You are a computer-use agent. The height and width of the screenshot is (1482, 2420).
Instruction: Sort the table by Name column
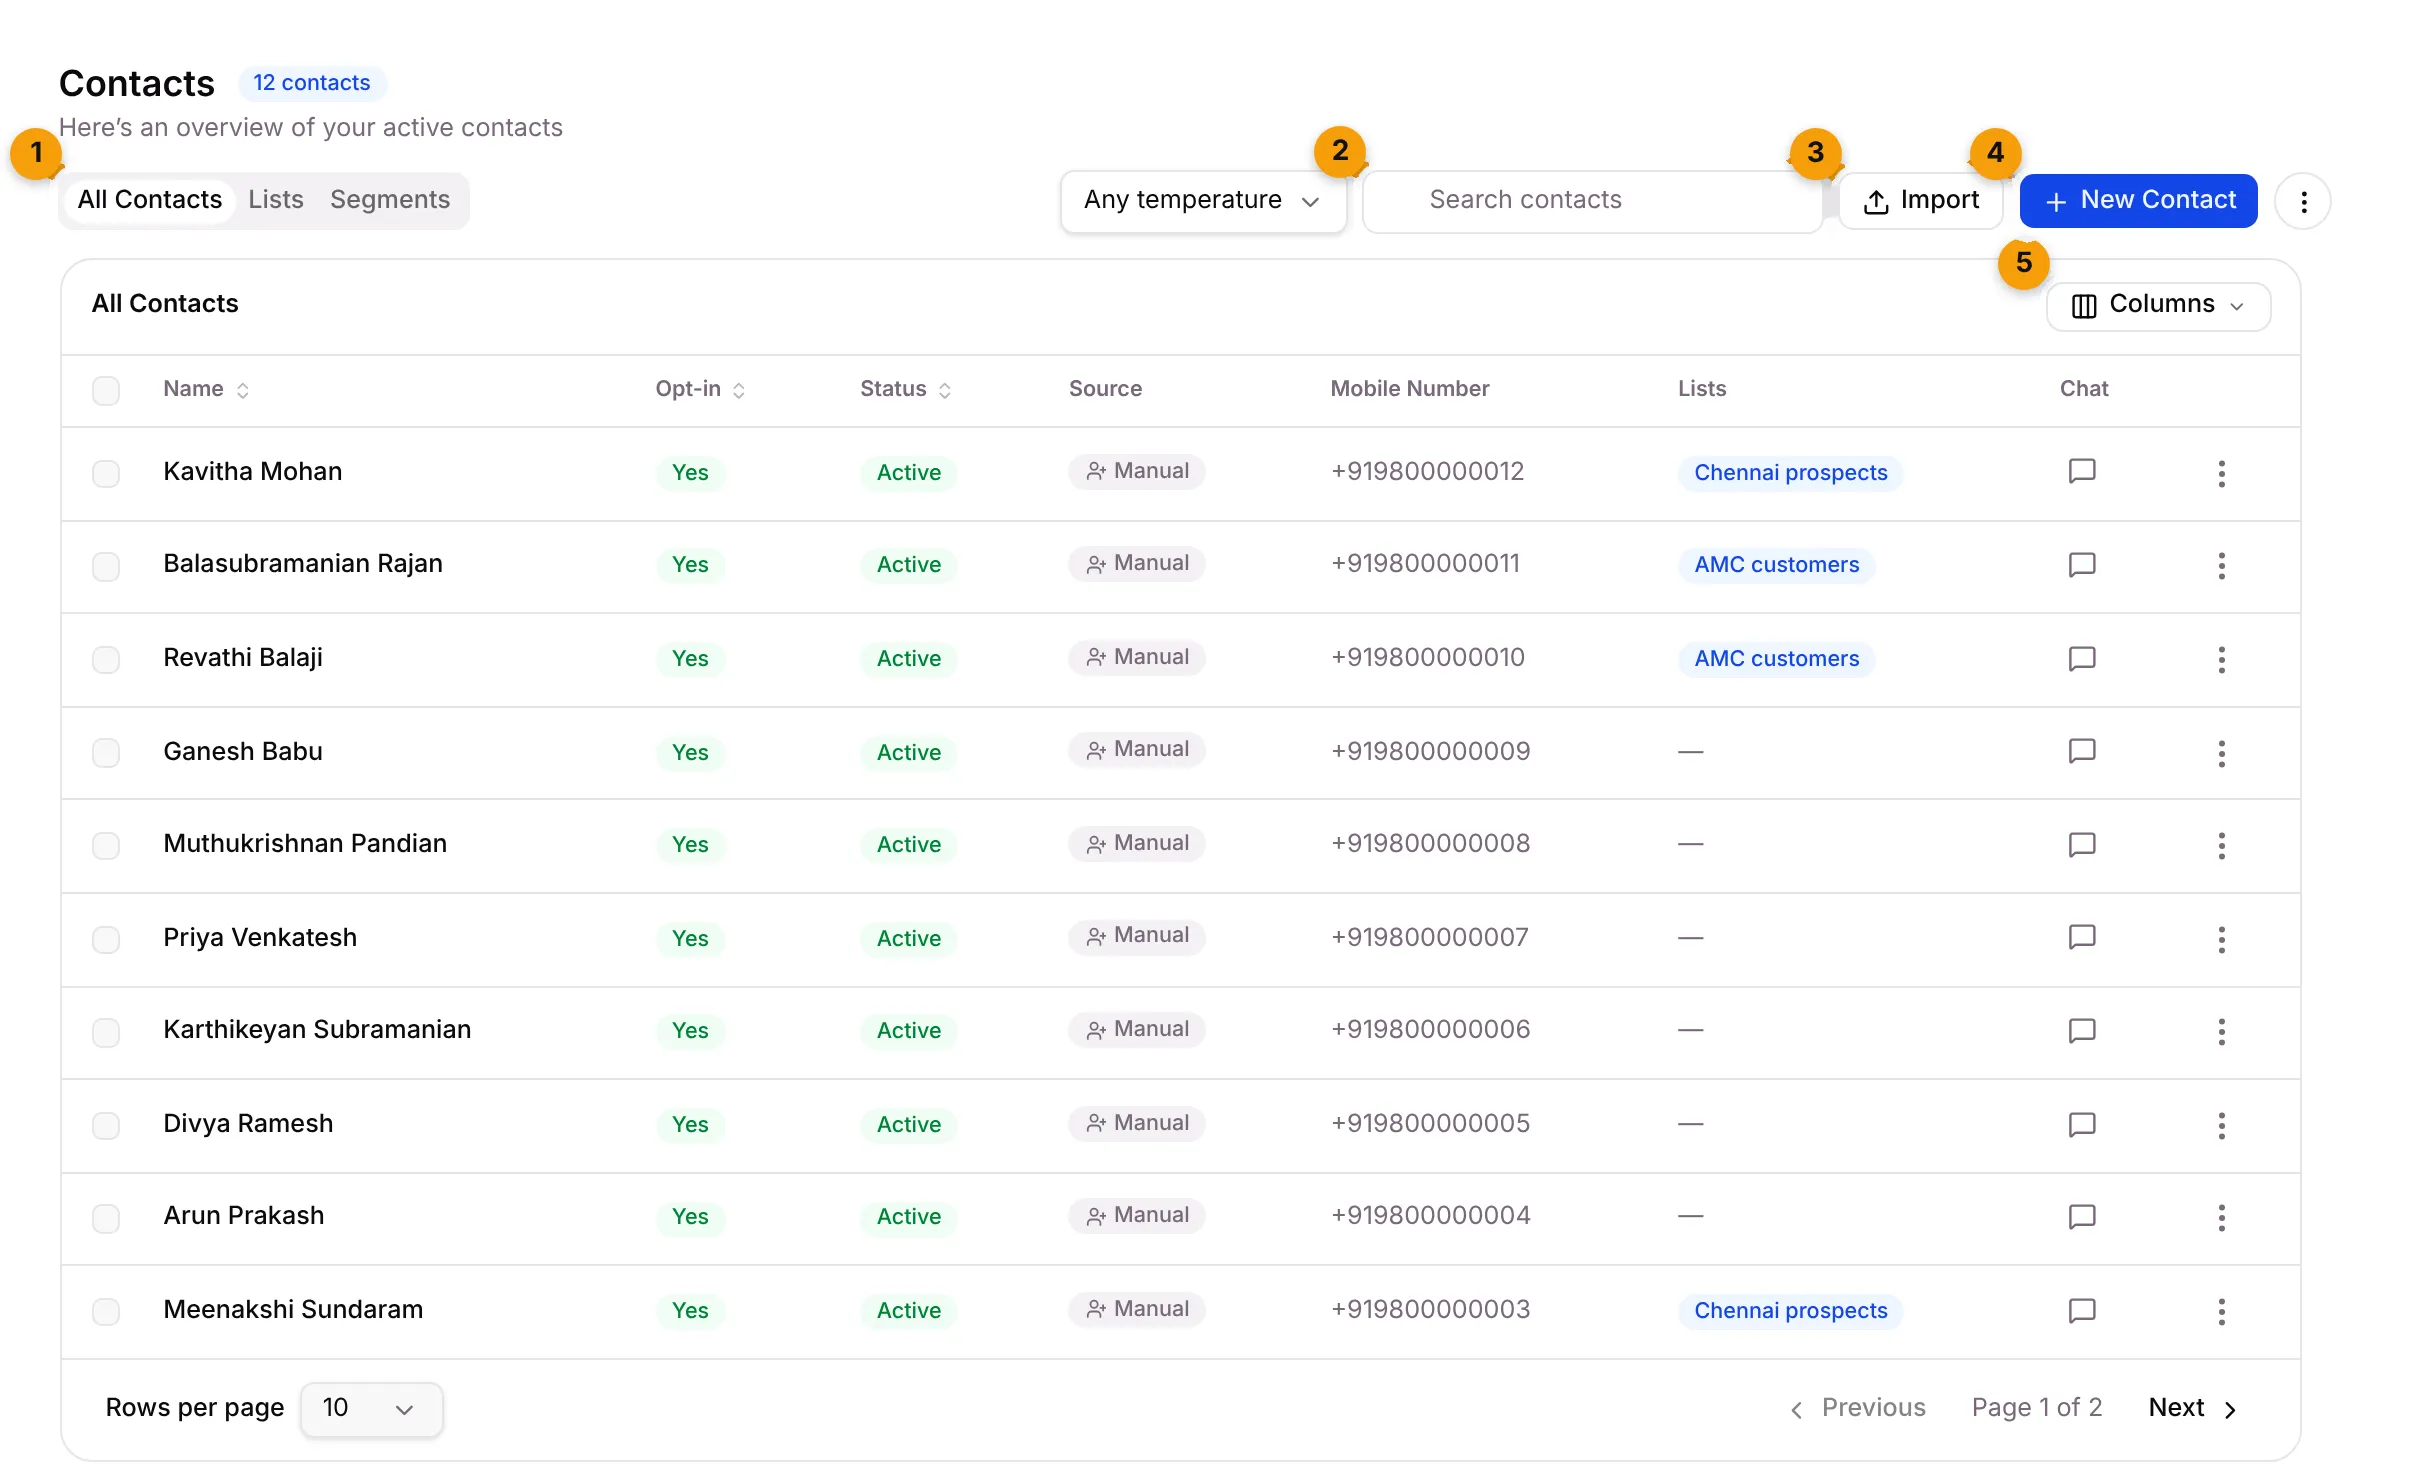206,389
